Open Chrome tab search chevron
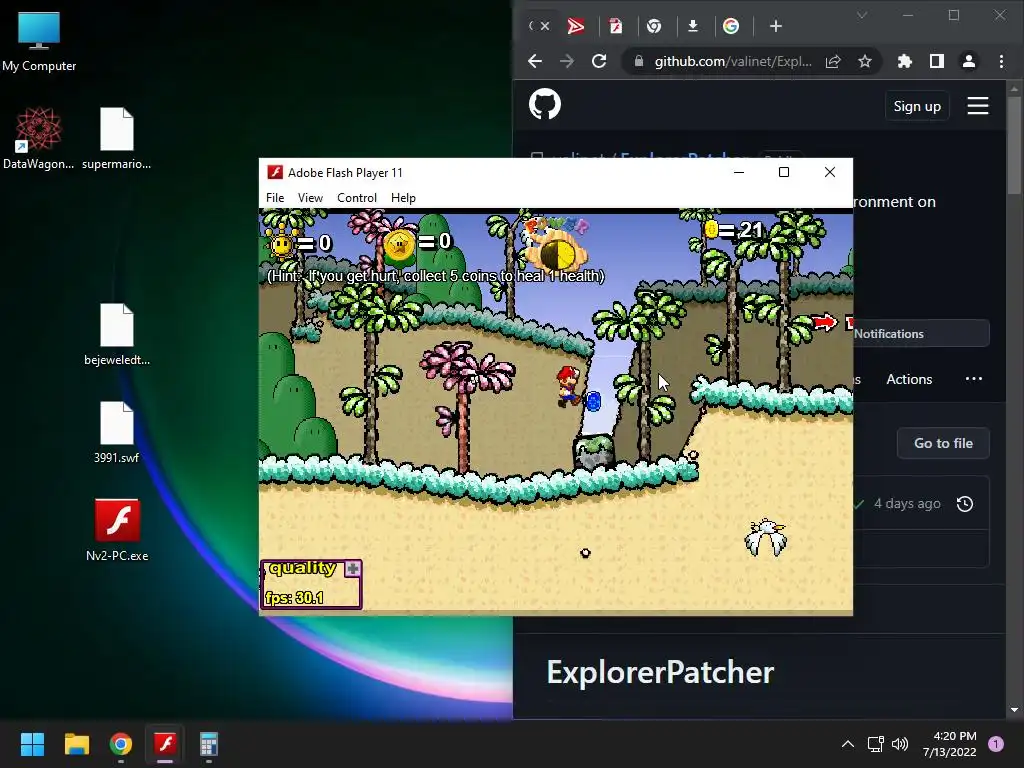 point(862,15)
